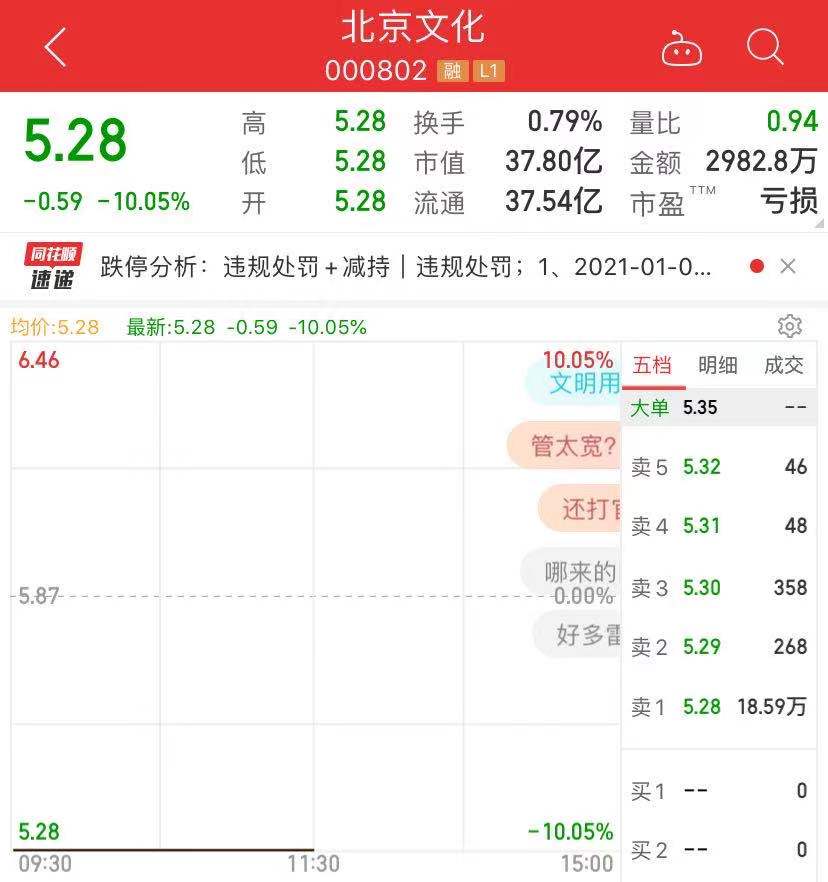Tap the 买1 empty bid row
828x882 pixels.
click(718, 791)
